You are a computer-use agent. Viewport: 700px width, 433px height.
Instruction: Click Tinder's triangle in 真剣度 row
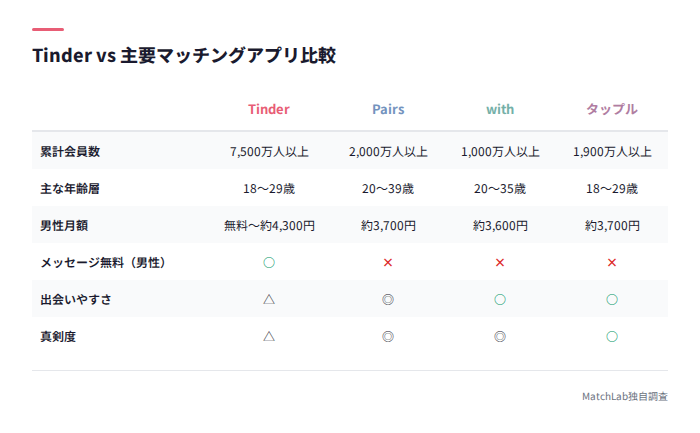point(269,336)
